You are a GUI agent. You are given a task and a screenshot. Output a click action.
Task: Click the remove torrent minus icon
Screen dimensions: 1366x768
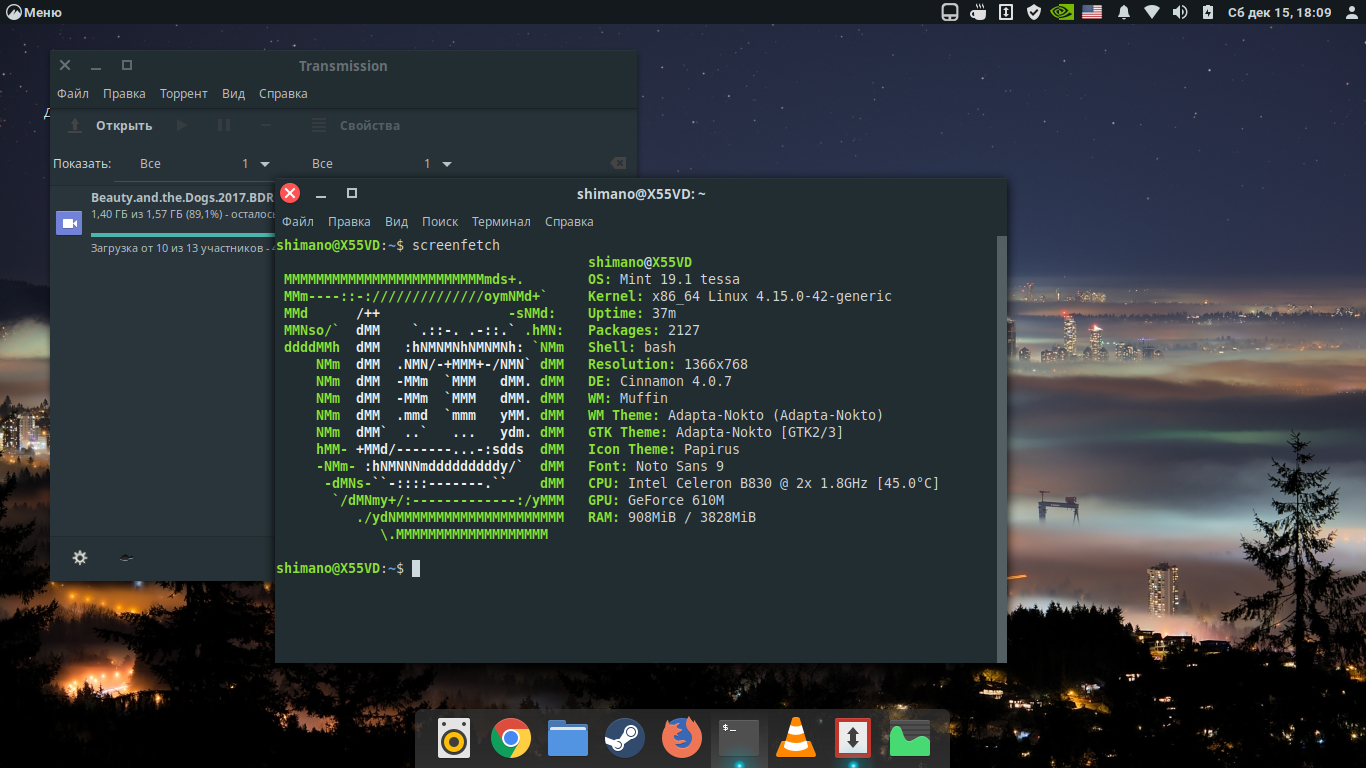pyautogui.click(x=266, y=125)
